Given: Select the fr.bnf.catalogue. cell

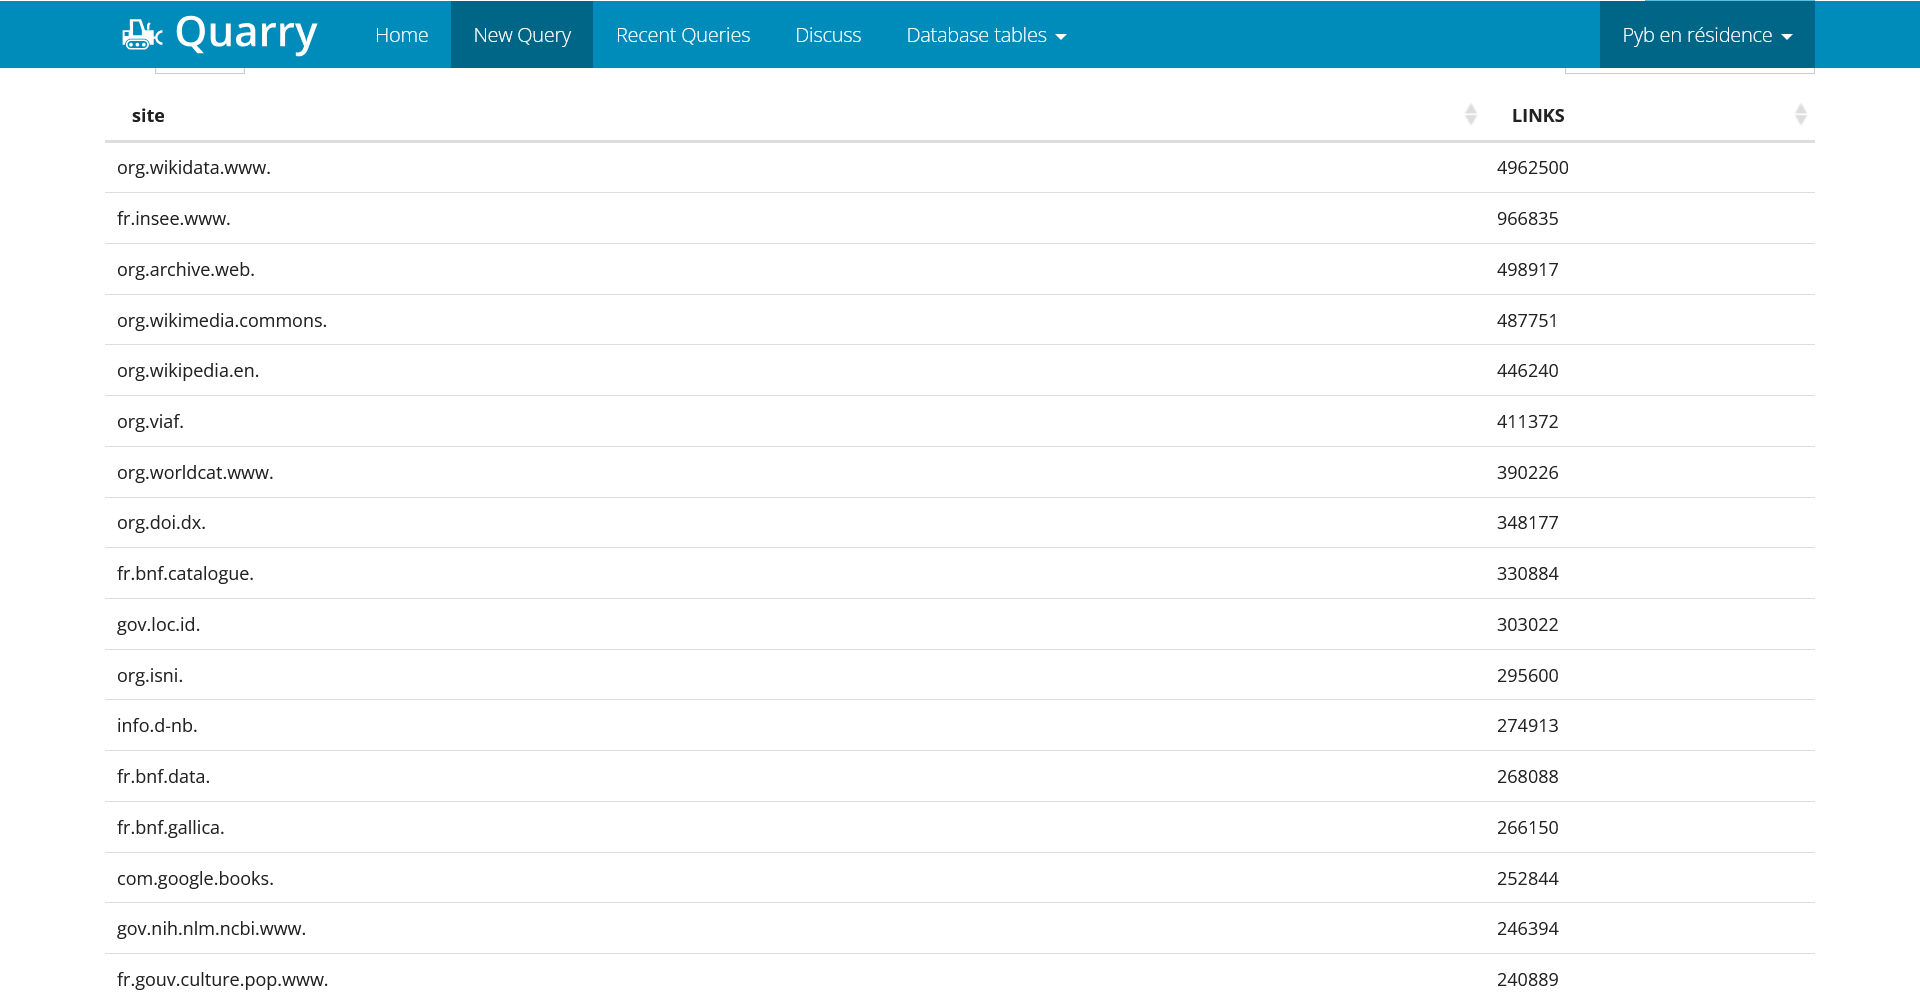Looking at the screenshot, I should tap(795, 574).
